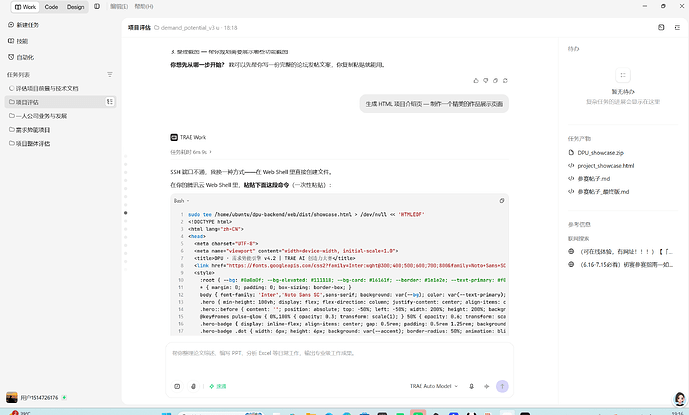Create a new task (新建任务)

(23, 25)
